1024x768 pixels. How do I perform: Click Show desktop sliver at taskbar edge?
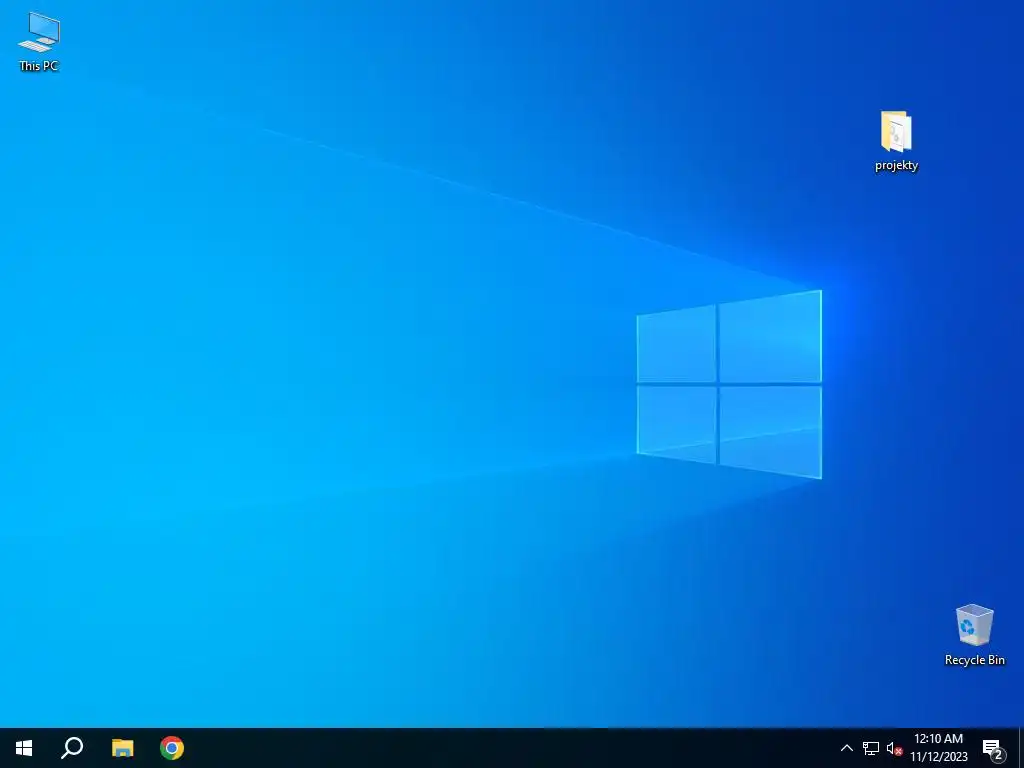tap(1021, 748)
